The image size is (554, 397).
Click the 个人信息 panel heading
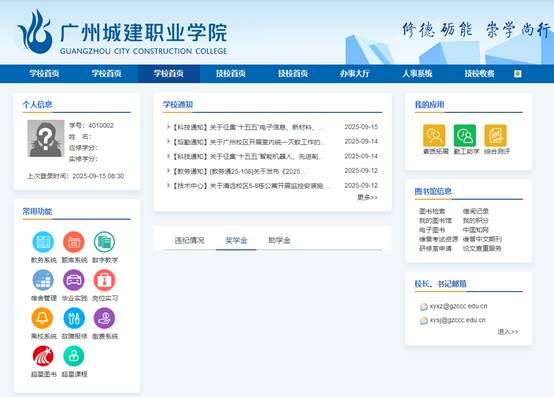37,104
